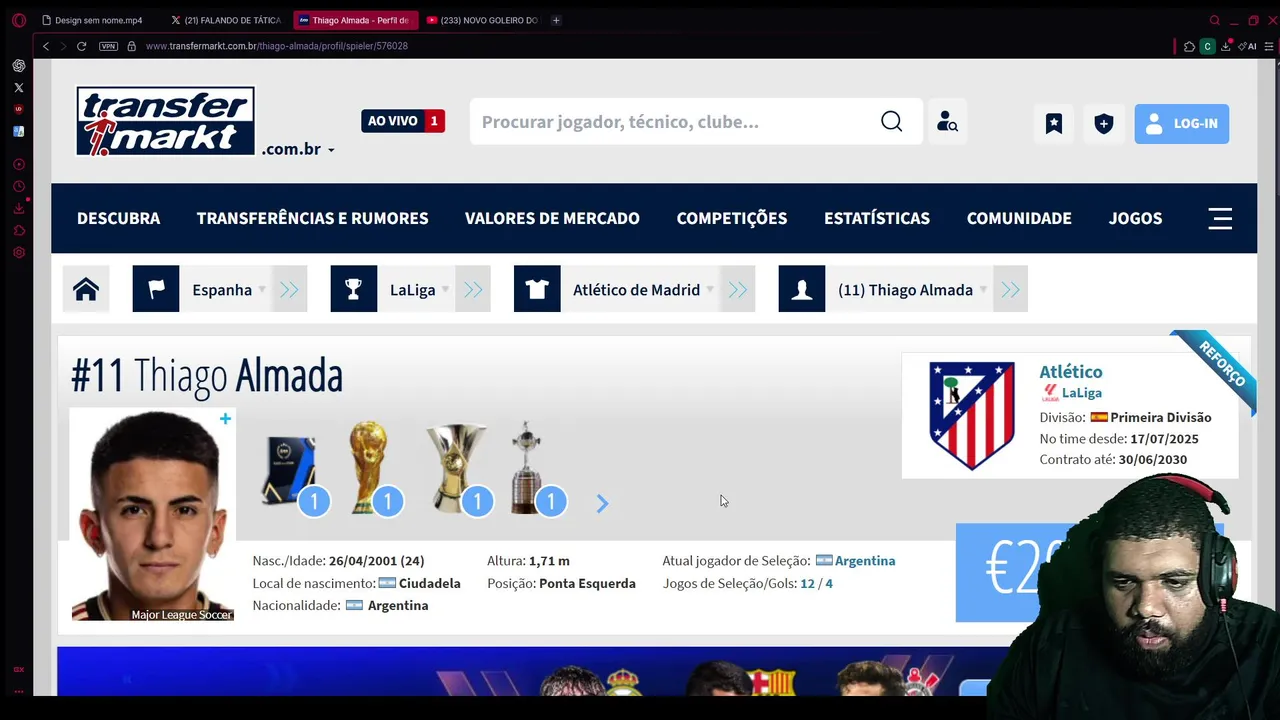Open browser downloads toolbar icon
Screen dimensions: 1280x720
click(1225, 46)
